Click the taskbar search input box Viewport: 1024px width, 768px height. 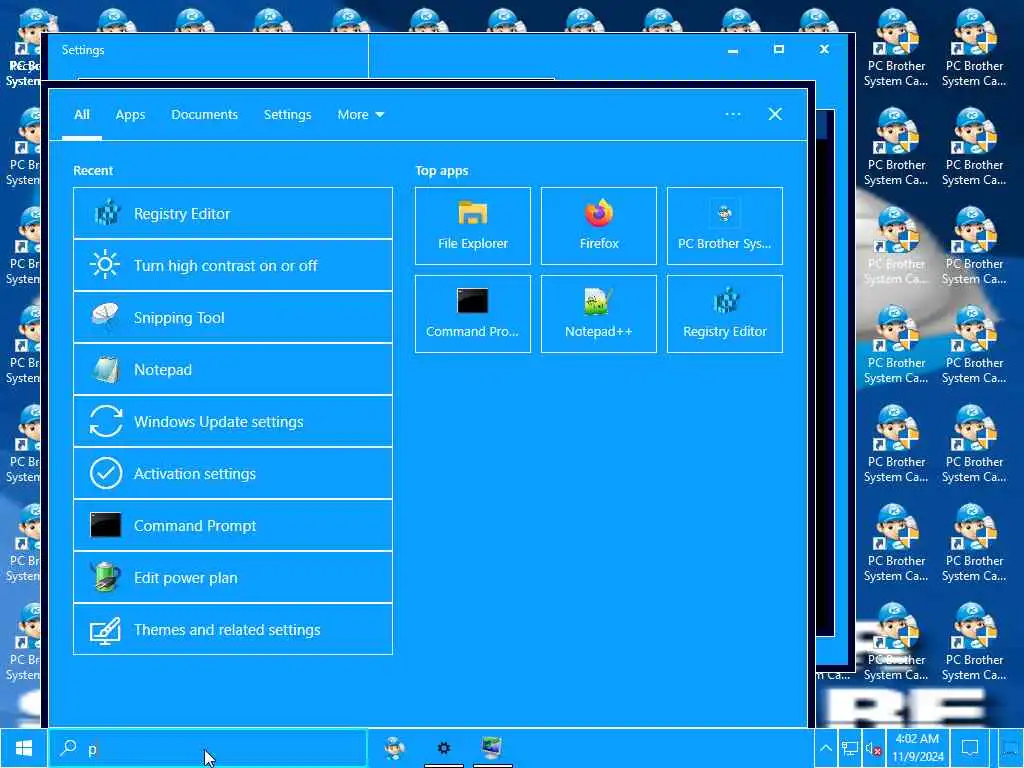click(x=208, y=748)
